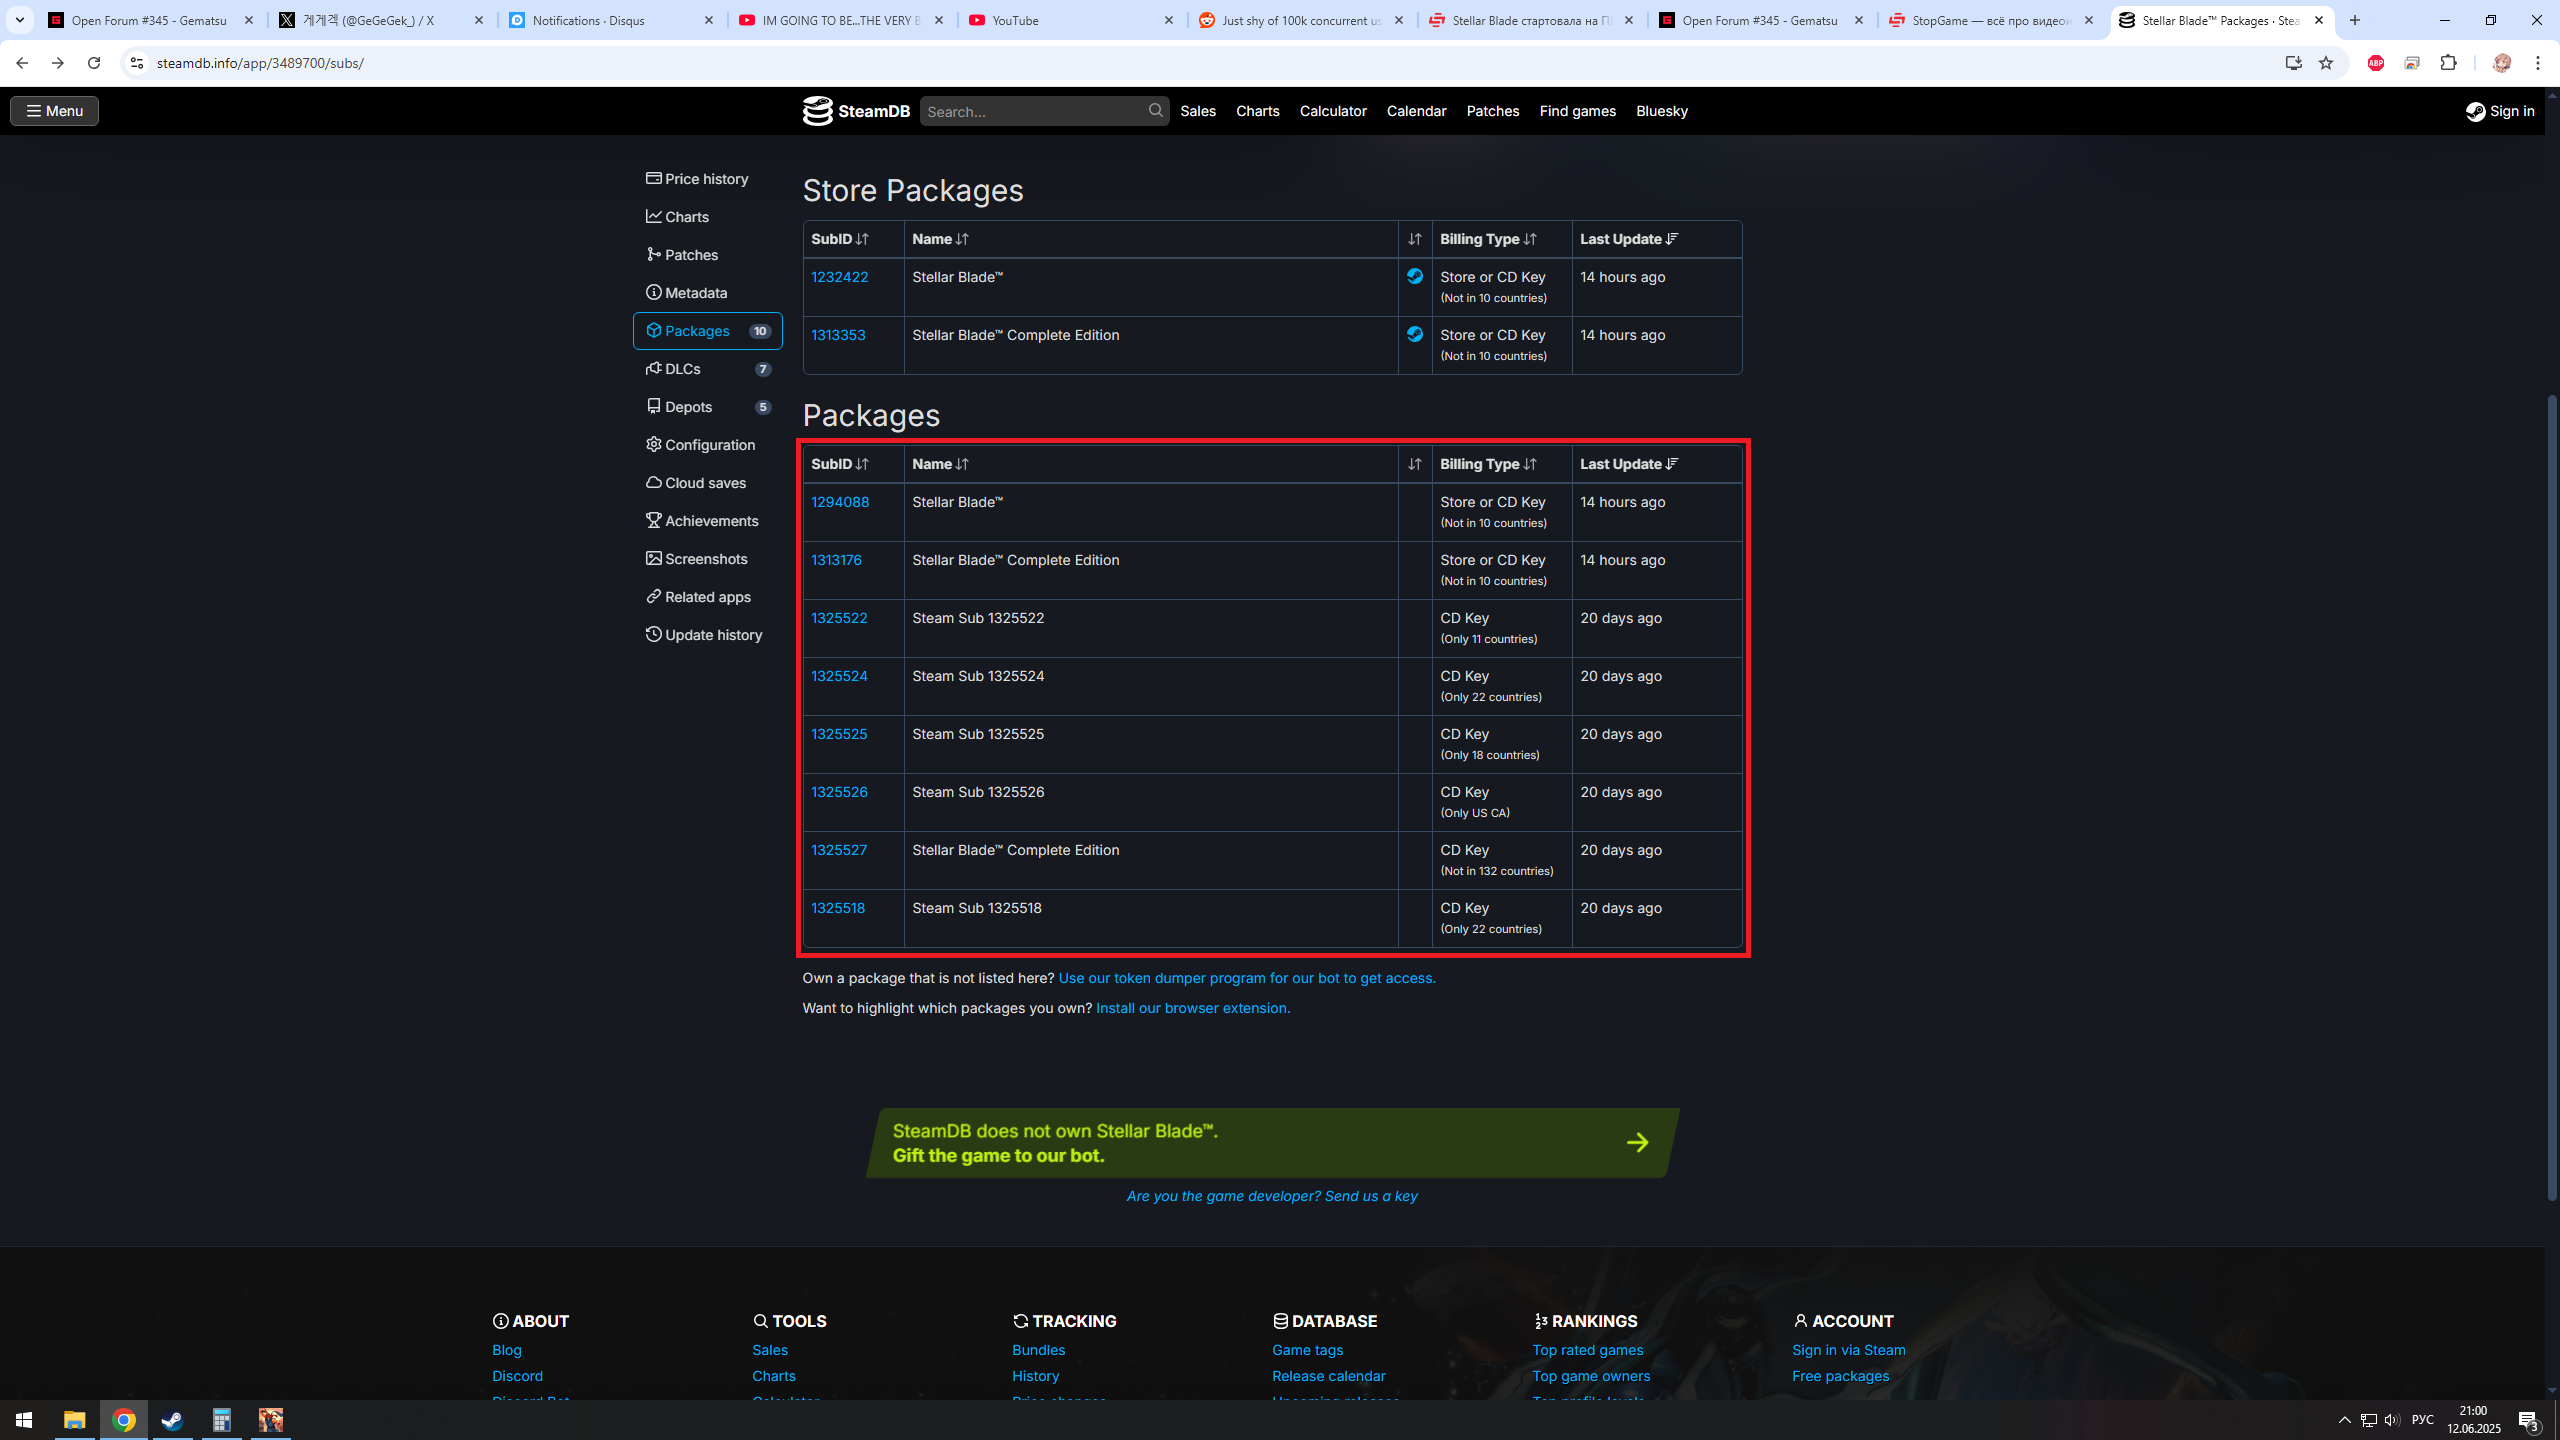This screenshot has height=1440, width=2560.
Task: Click Steam icon in Stellar Blade™ store row
Action: click(1415, 276)
